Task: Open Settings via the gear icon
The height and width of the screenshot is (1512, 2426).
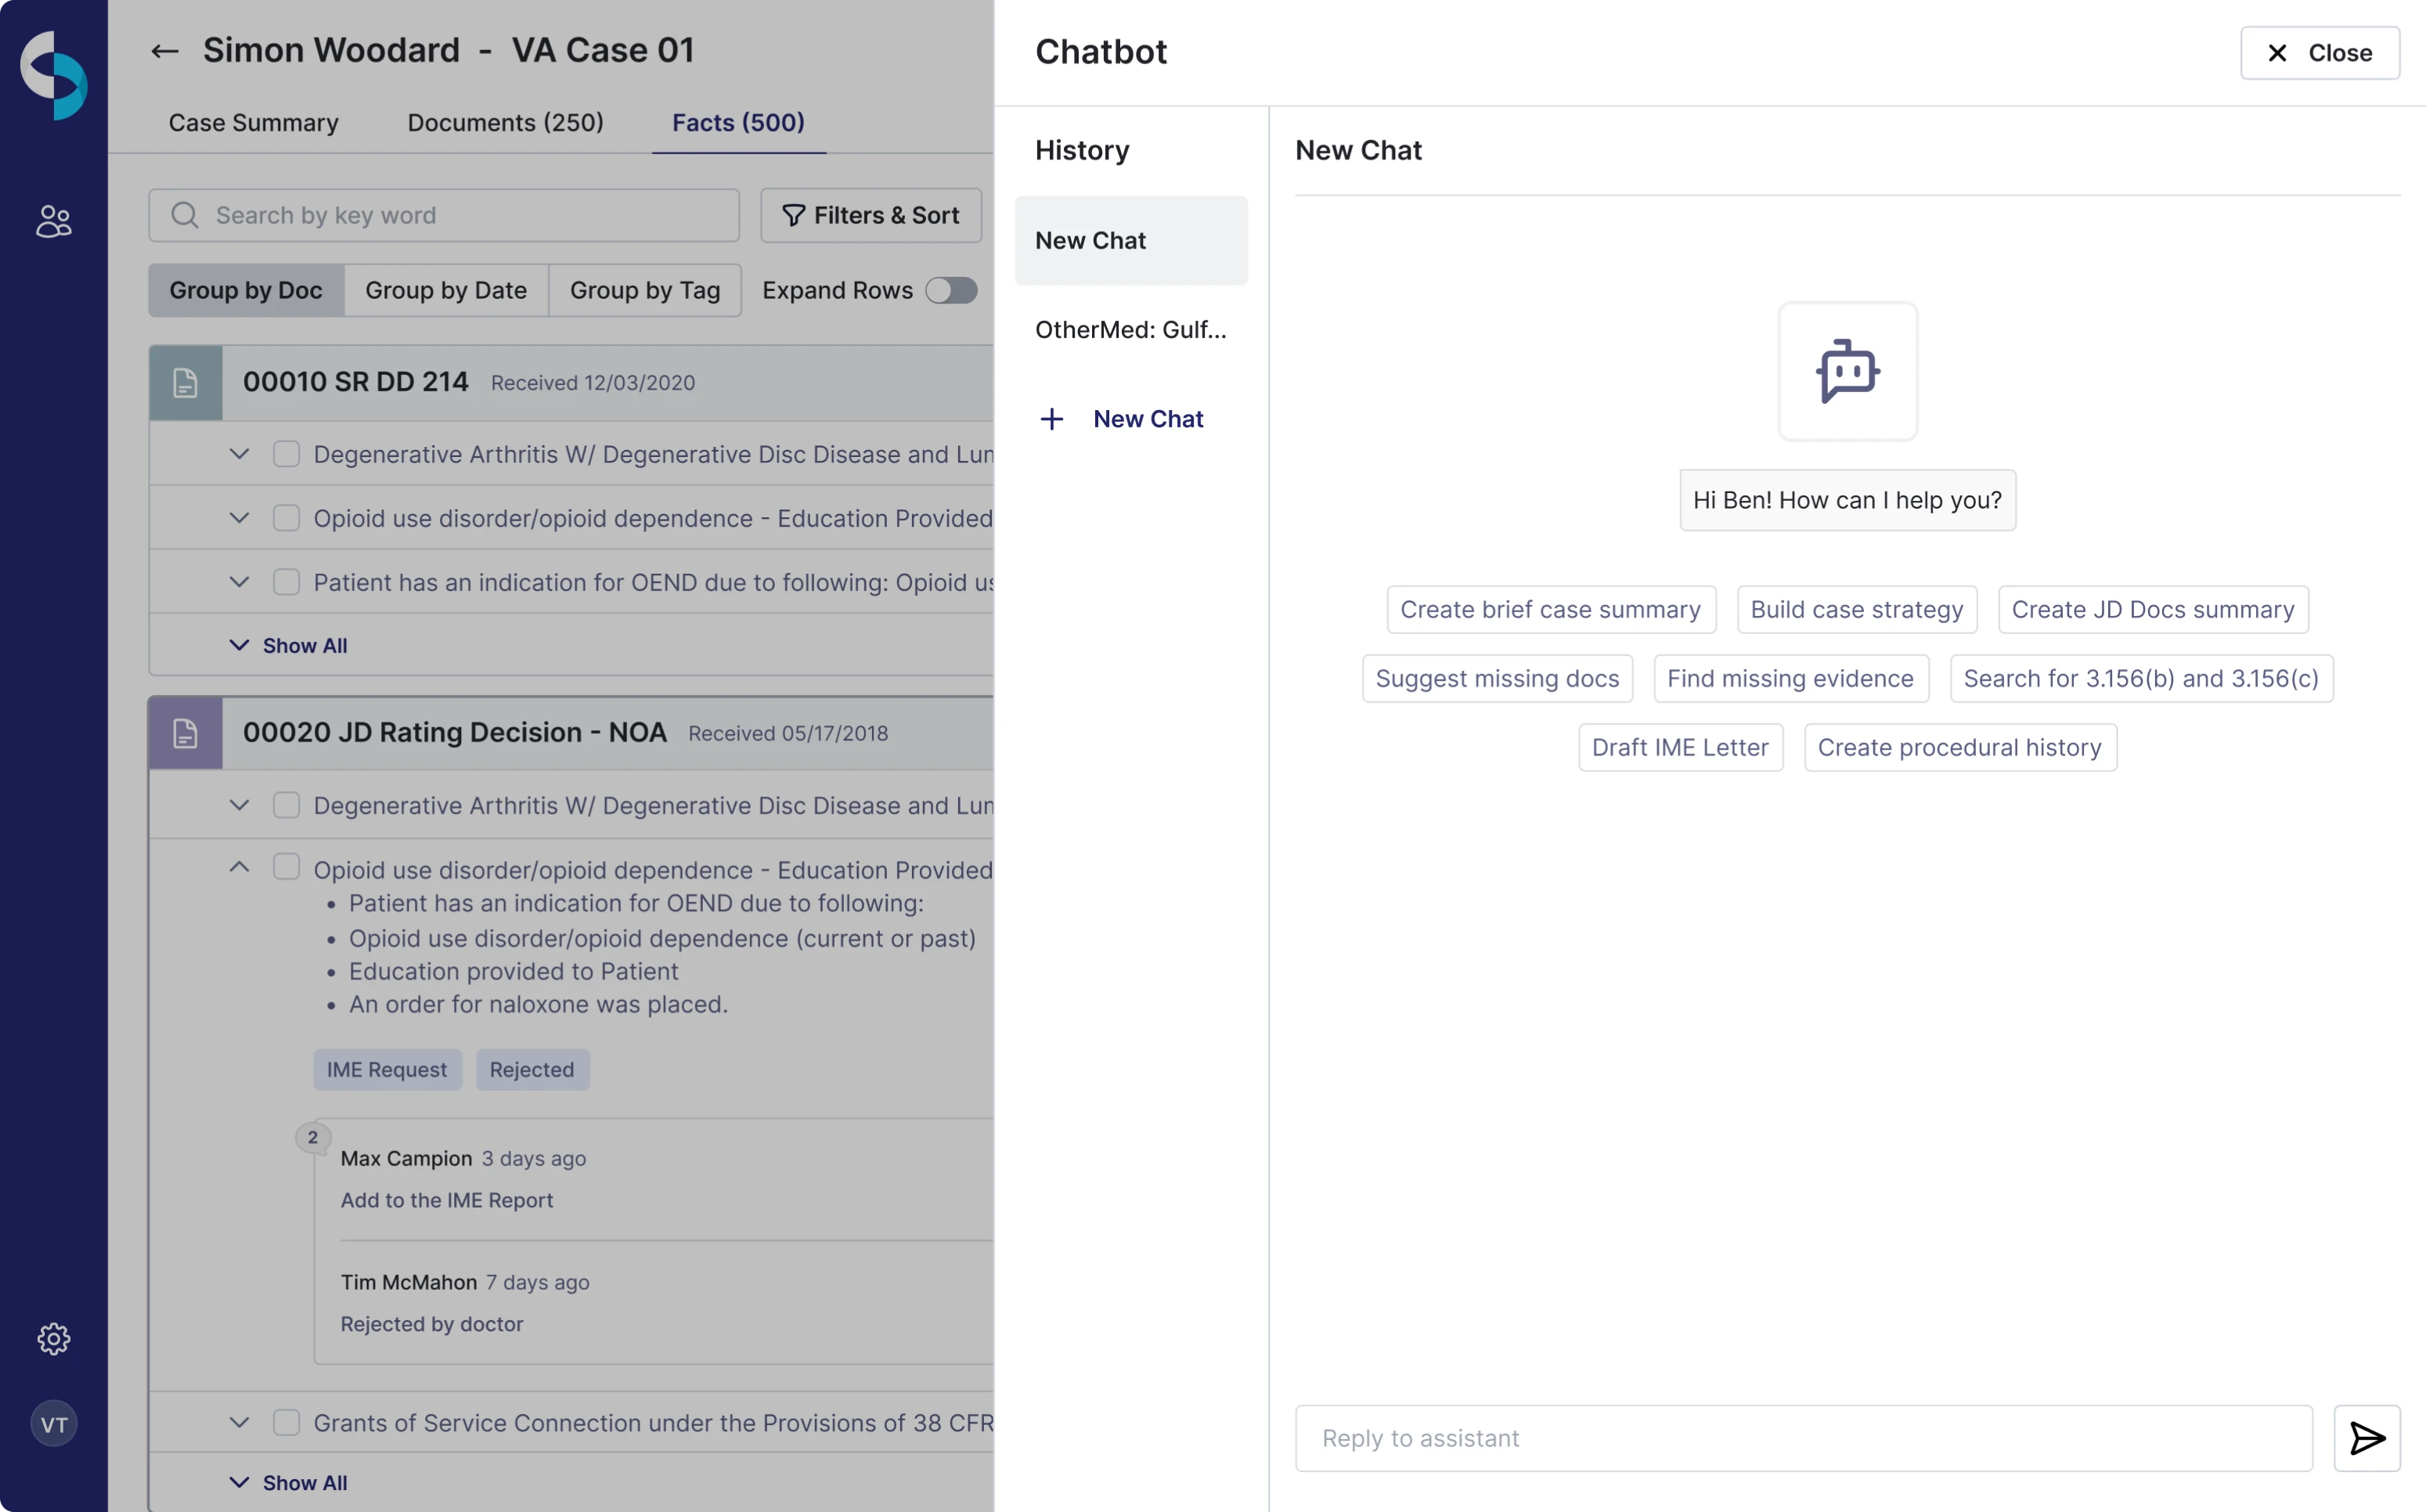Action: (53, 1339)
